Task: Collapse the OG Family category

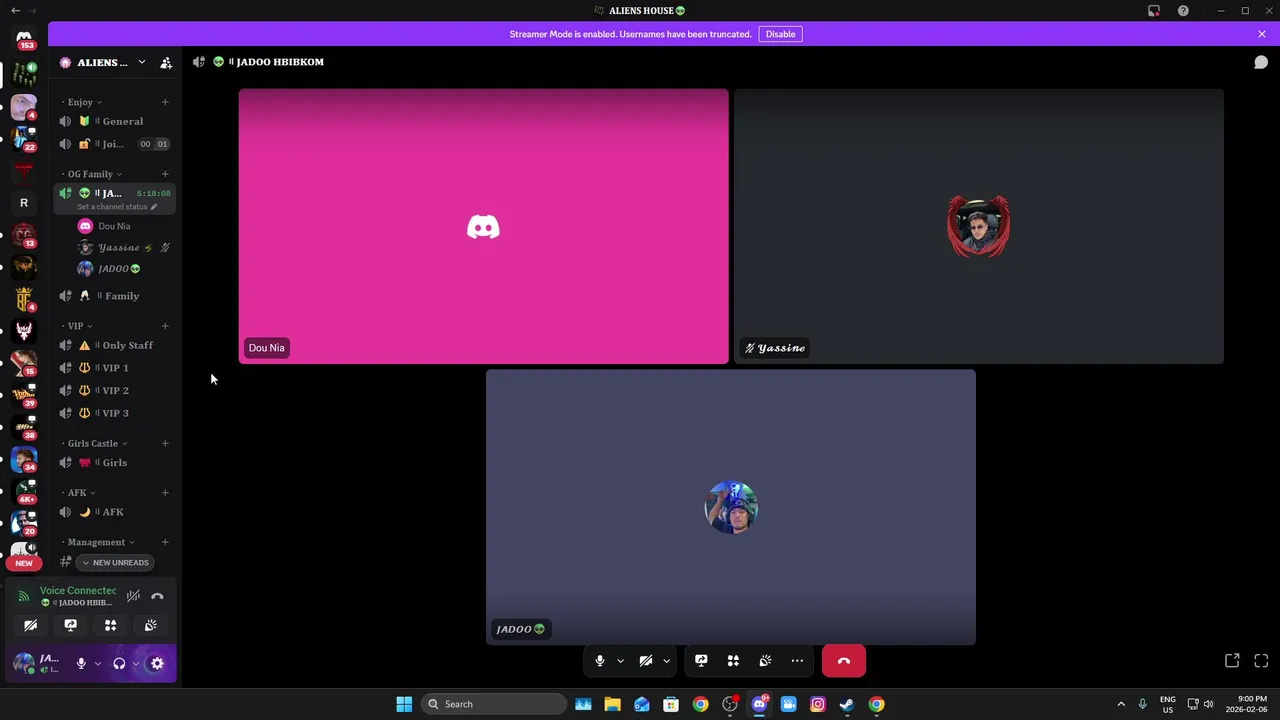Action: 94,174
